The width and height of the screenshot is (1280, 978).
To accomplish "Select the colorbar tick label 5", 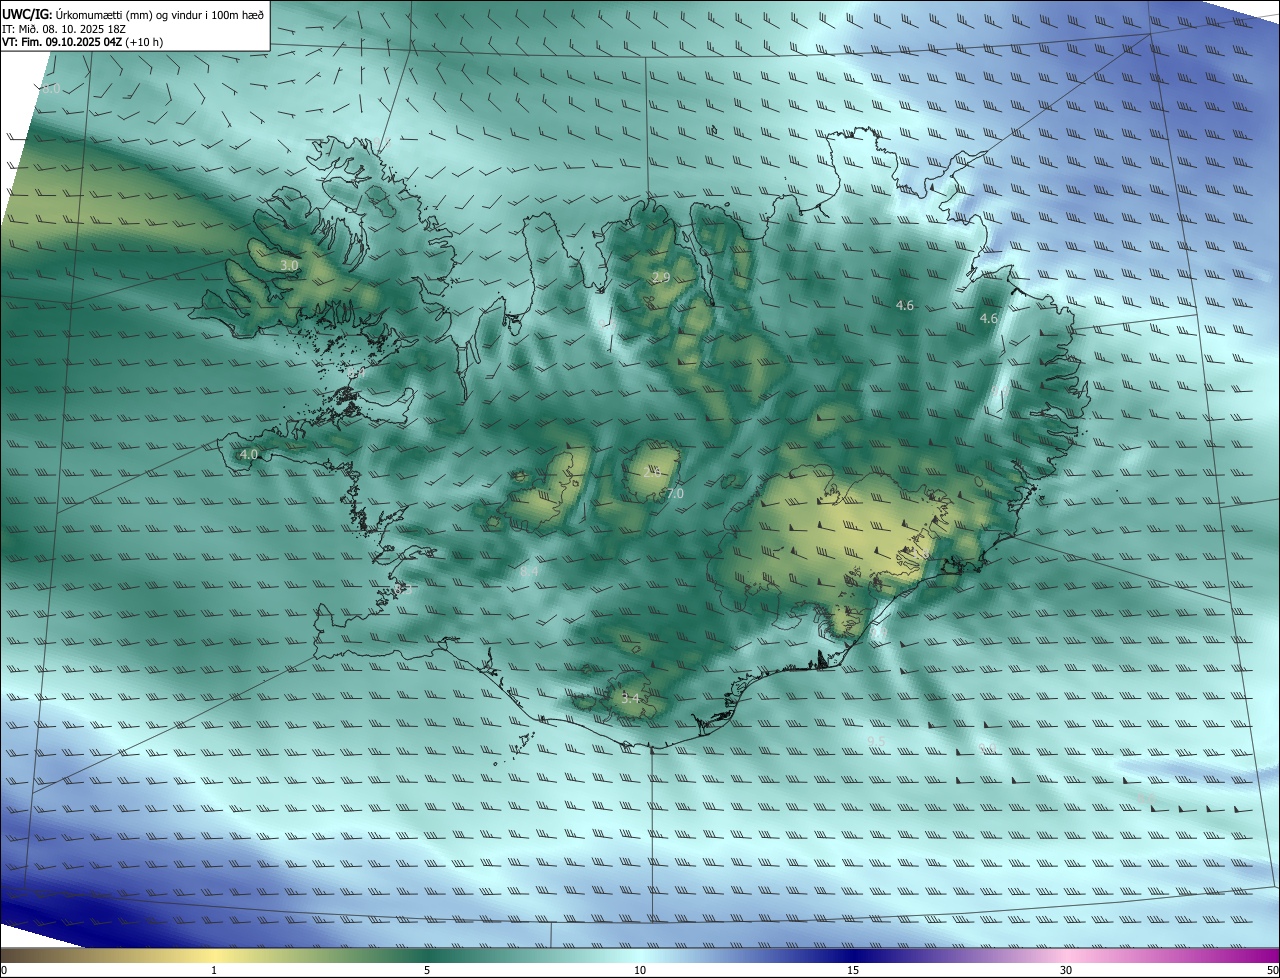I will coord(427,970).
